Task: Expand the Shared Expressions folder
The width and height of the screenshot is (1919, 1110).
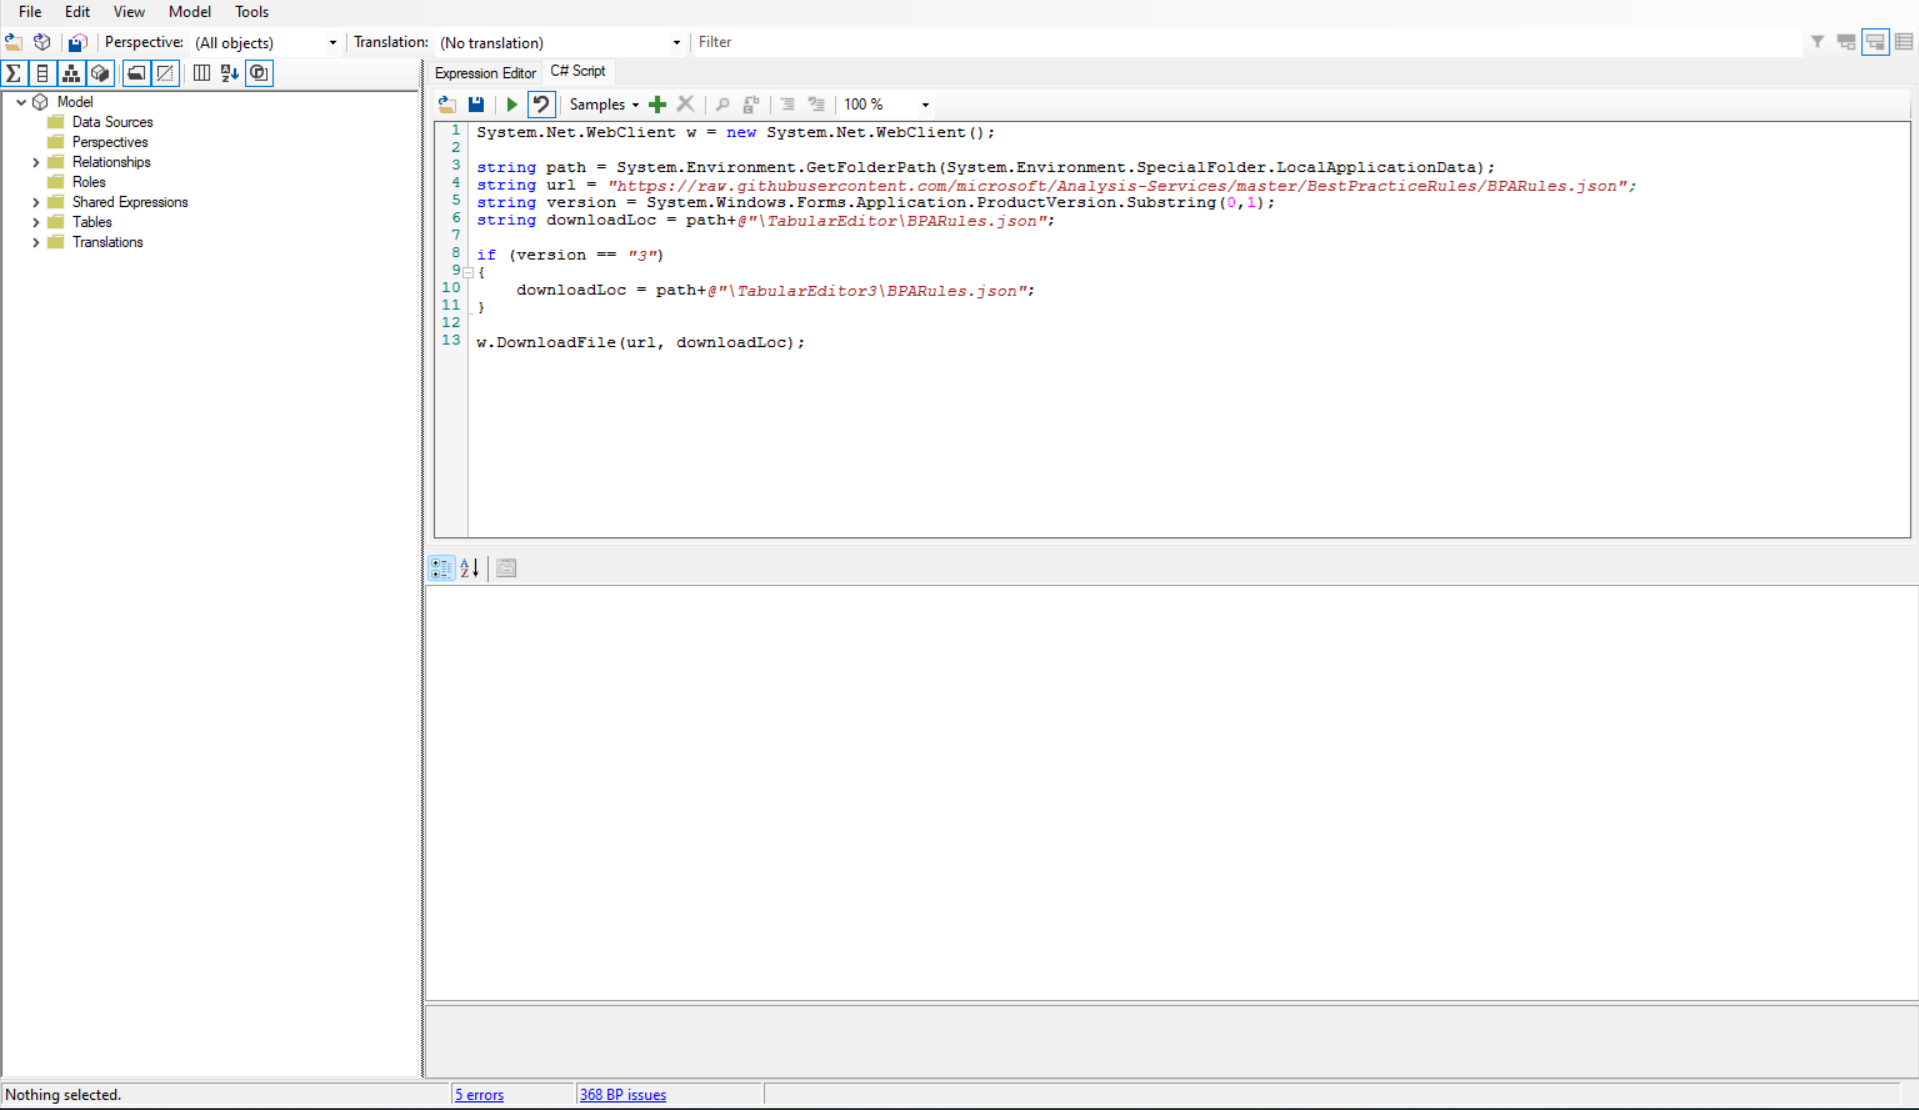Action: click(36, 202)
